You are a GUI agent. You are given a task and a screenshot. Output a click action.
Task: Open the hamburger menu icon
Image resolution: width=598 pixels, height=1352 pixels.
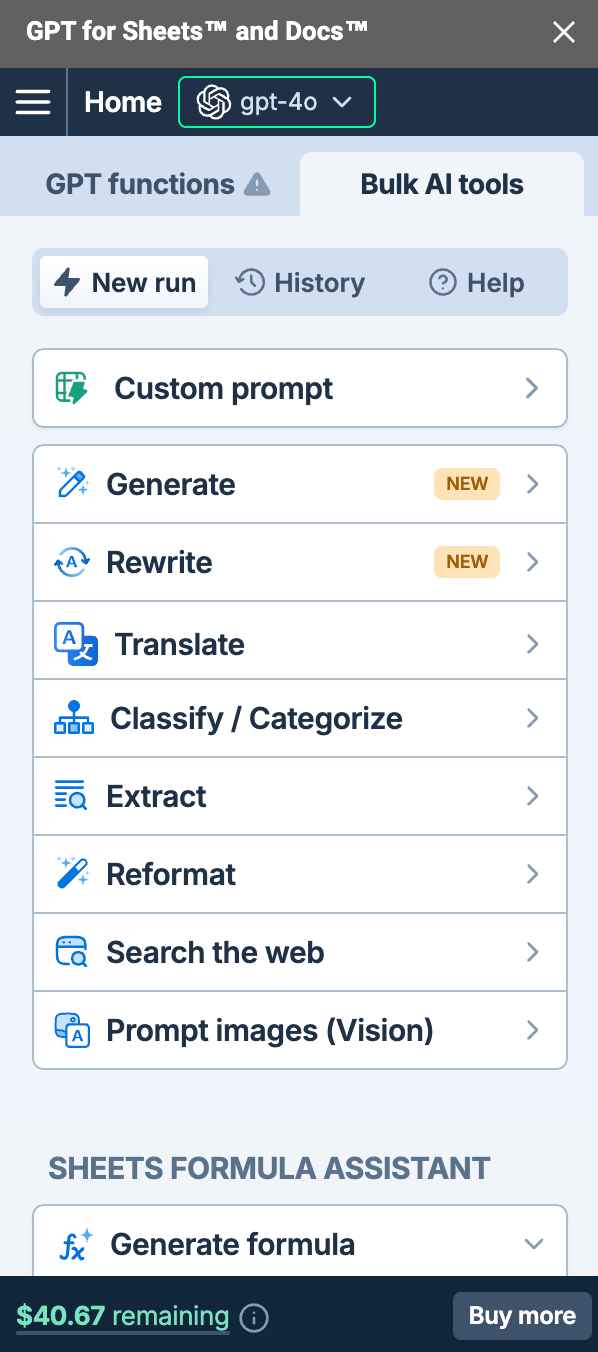(x=33, y=102)
